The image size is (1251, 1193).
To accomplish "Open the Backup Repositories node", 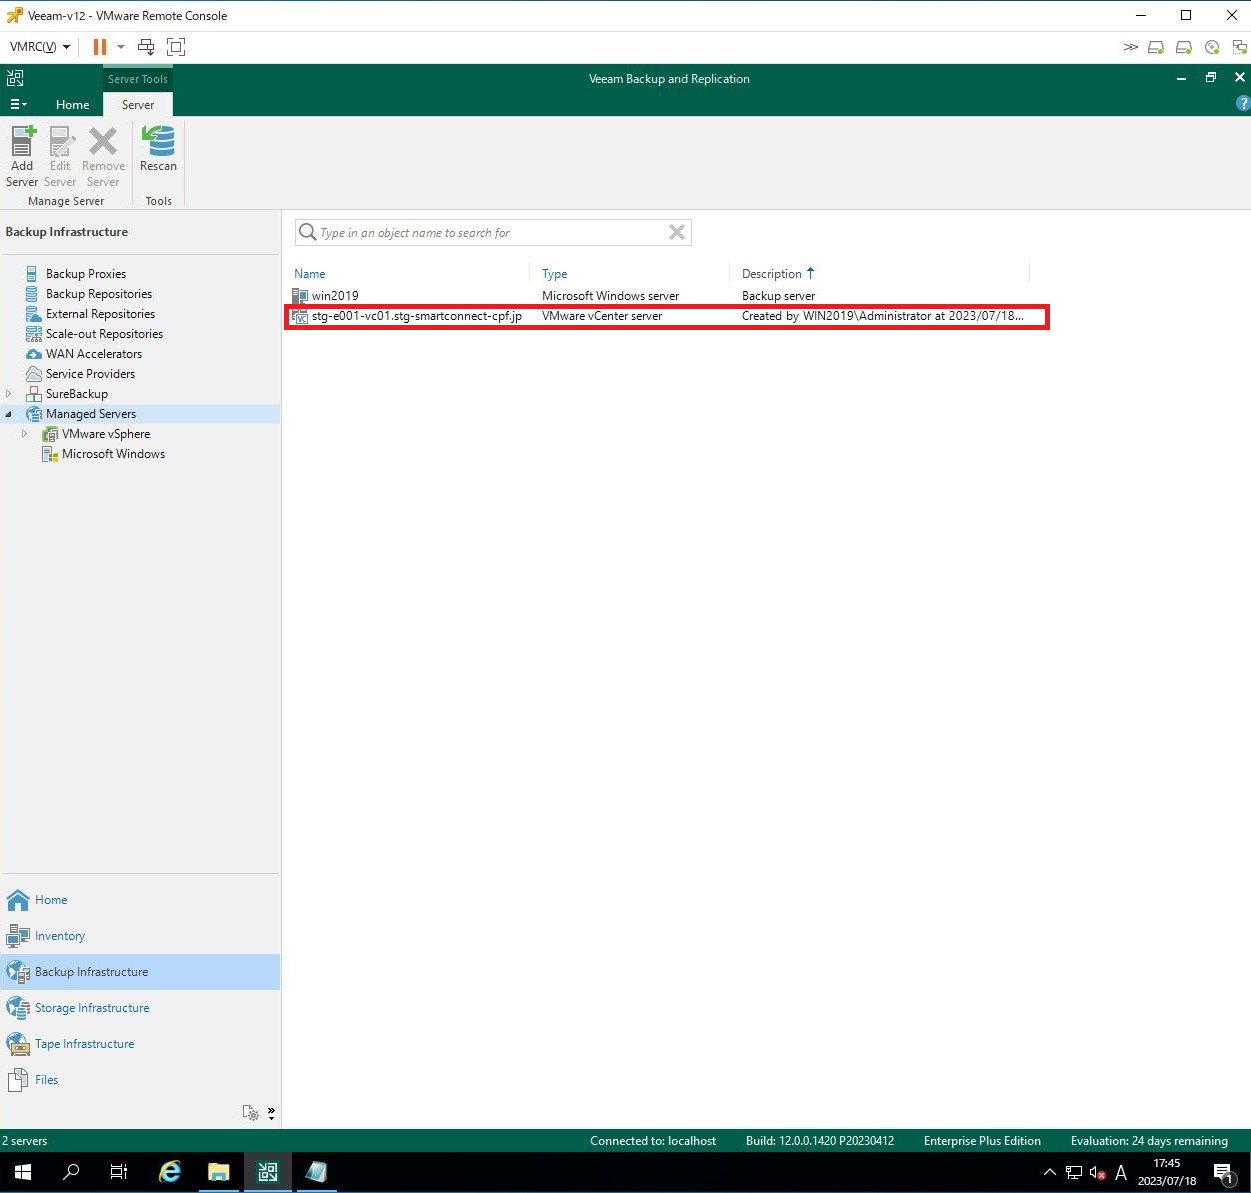I will (99, 294).
